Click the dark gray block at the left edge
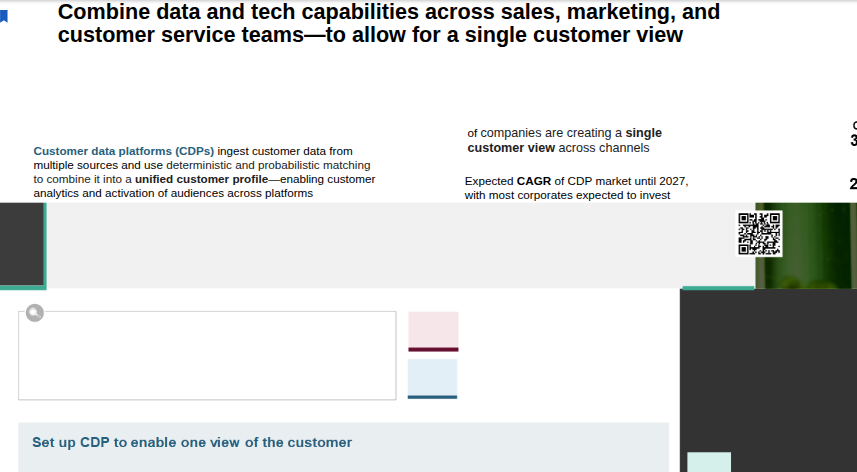857x472 pixels. click(22, 244)
